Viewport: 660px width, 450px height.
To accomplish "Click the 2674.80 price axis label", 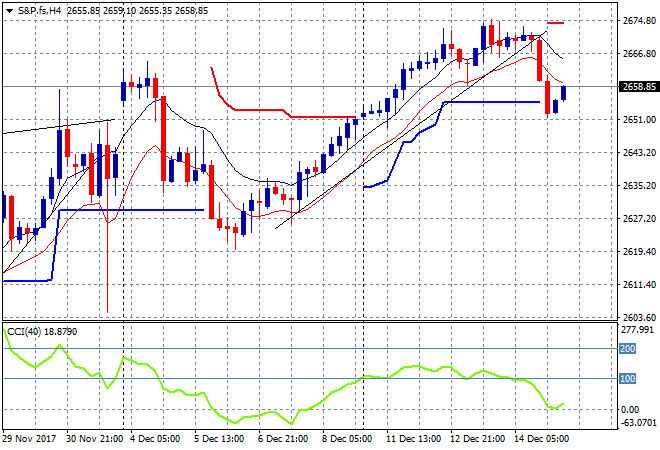I will (639, 21).
